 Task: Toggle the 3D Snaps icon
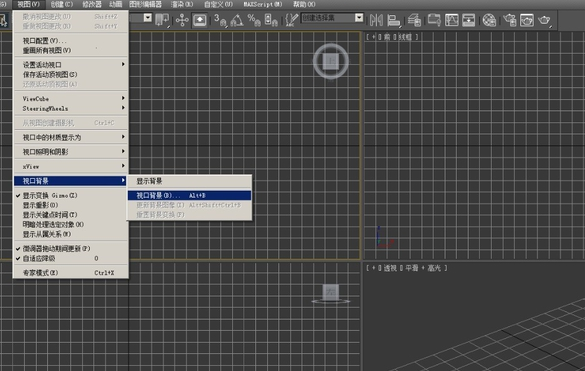220,20
